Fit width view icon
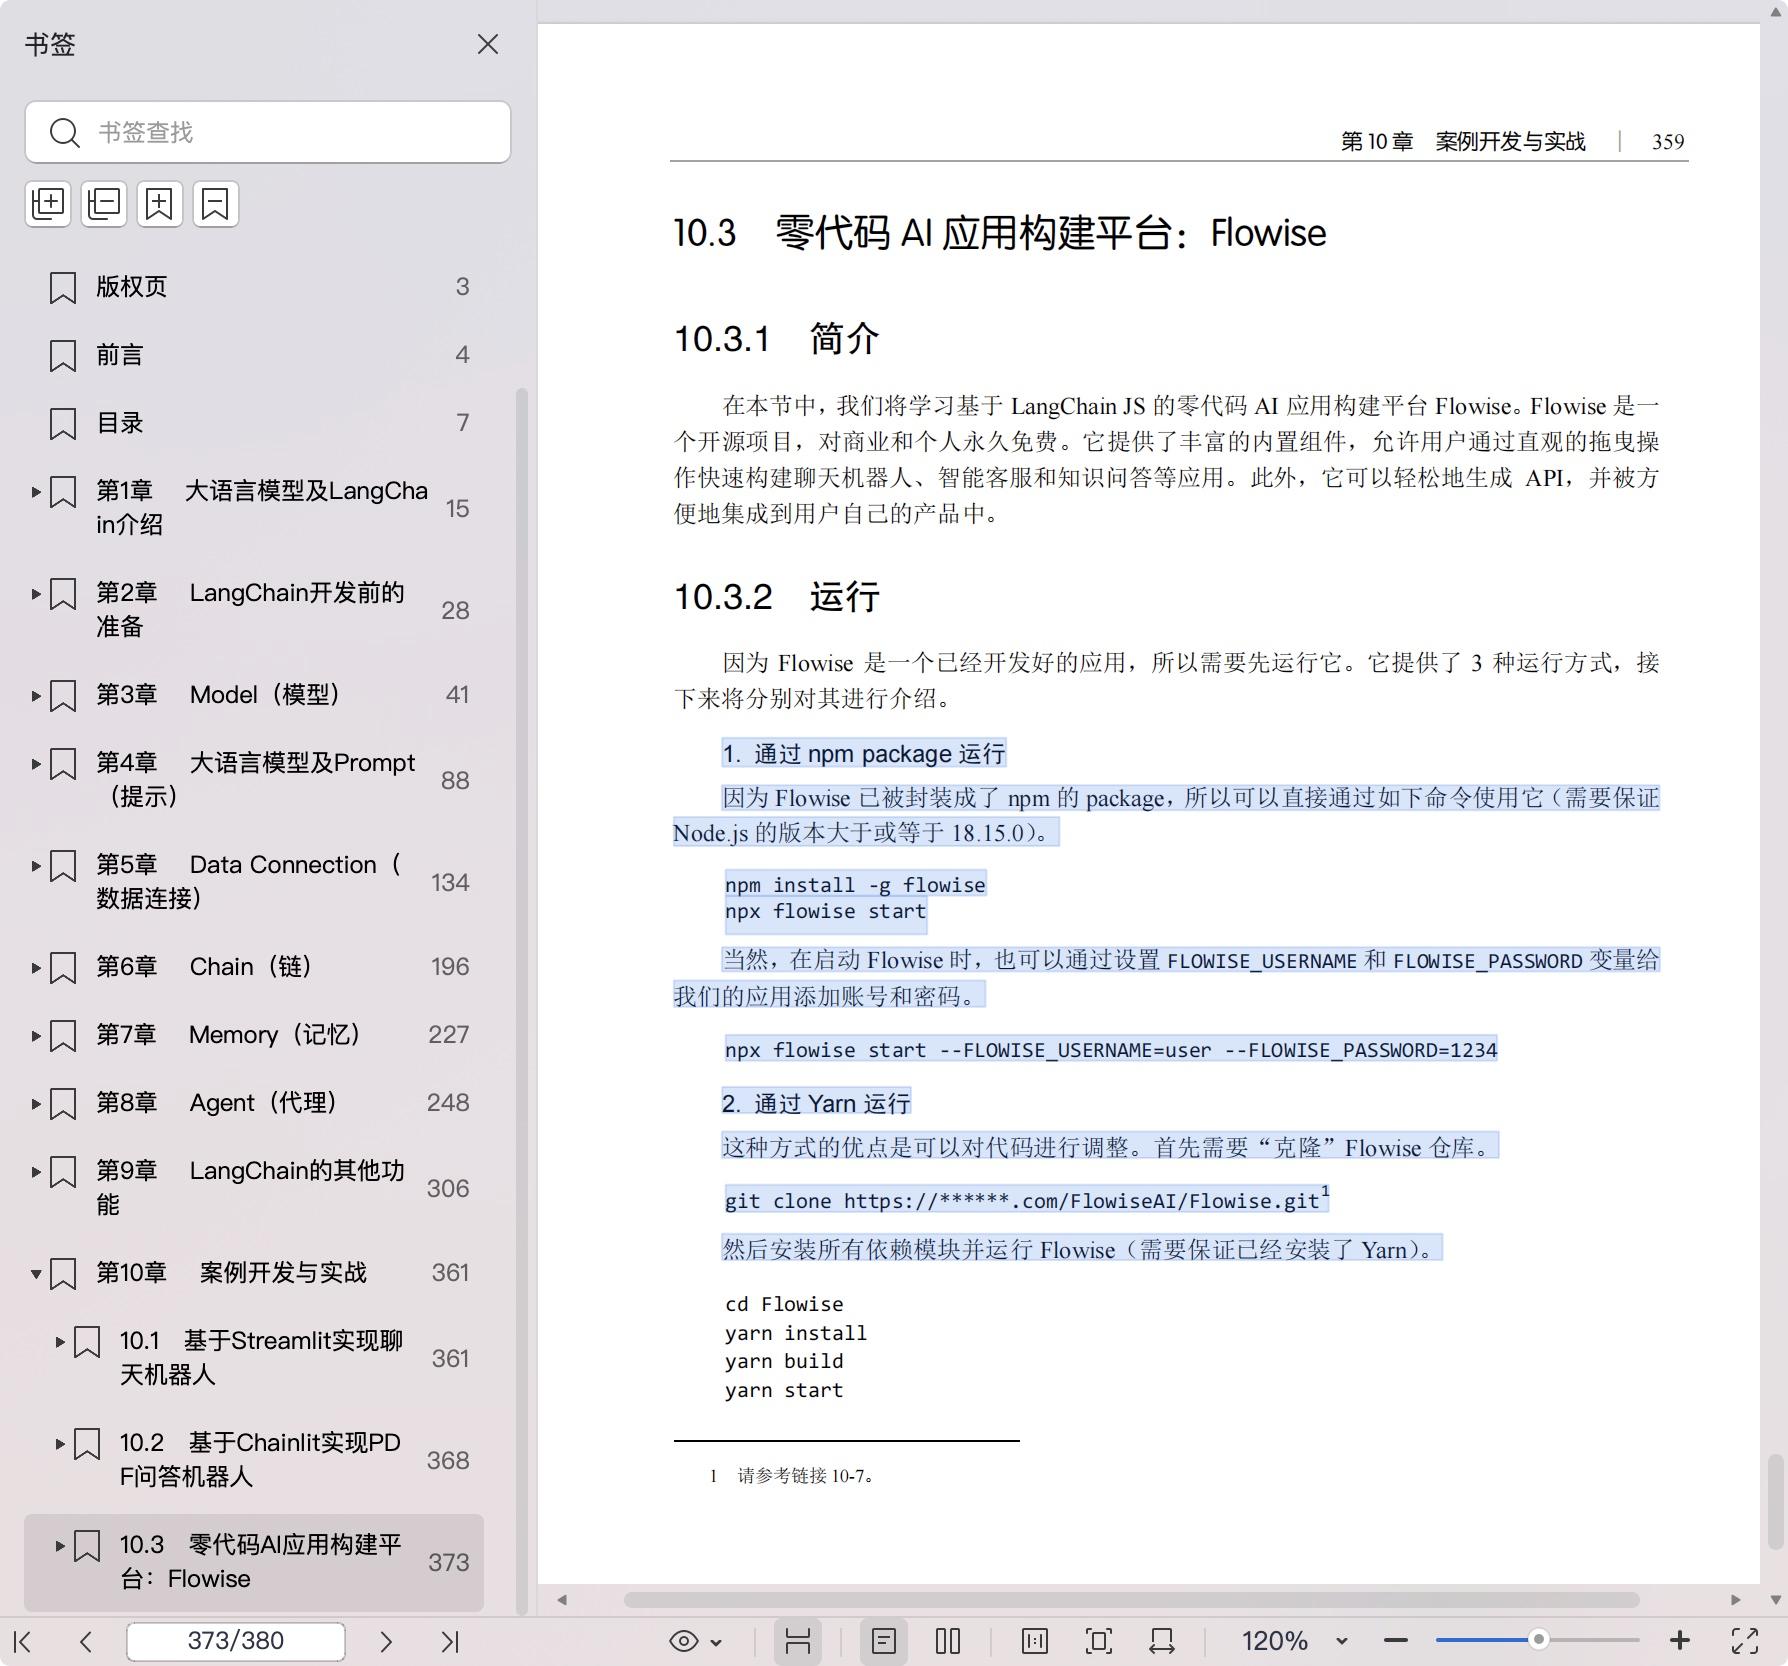The height and width of the screenshot is (1666, 1788). click(1162, 1641)
